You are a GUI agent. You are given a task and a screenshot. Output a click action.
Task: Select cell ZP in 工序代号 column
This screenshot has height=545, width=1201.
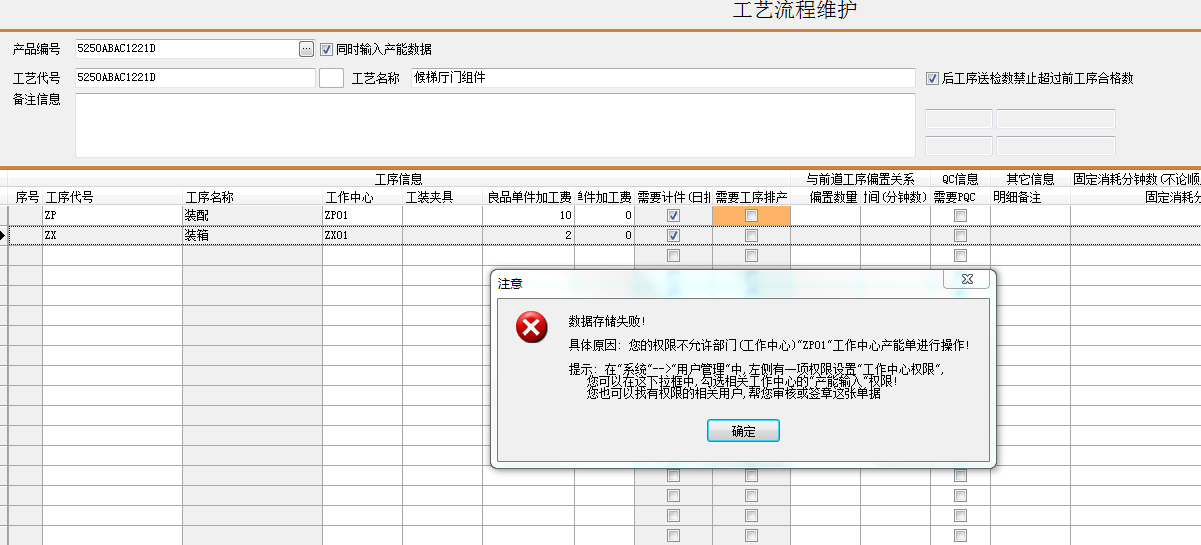tap(112, 216)
